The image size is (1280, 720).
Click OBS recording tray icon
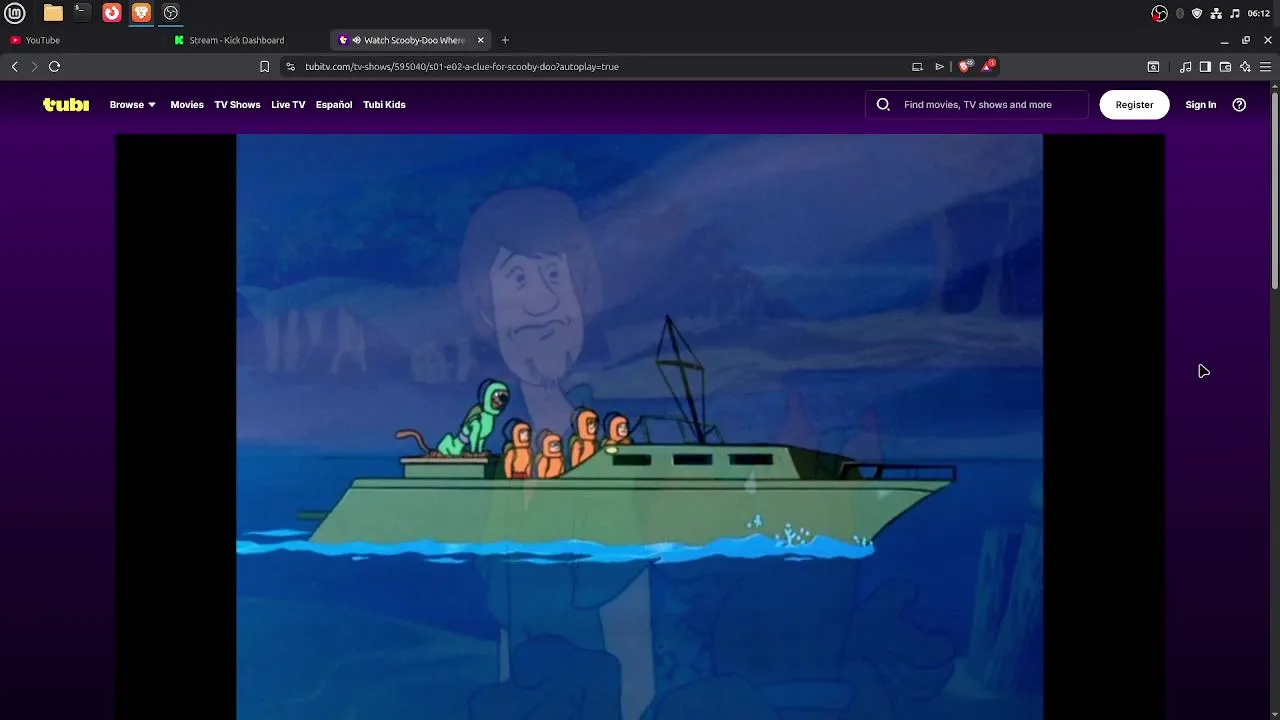[x=1159, y=13]
